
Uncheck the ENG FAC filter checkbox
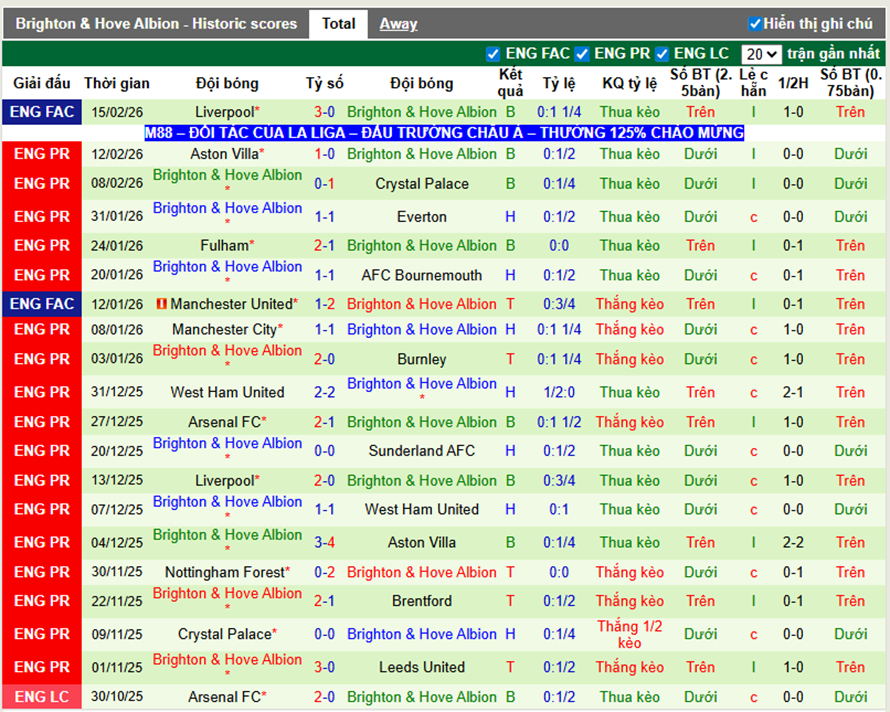pyautogui.click(x=493, y=54)
